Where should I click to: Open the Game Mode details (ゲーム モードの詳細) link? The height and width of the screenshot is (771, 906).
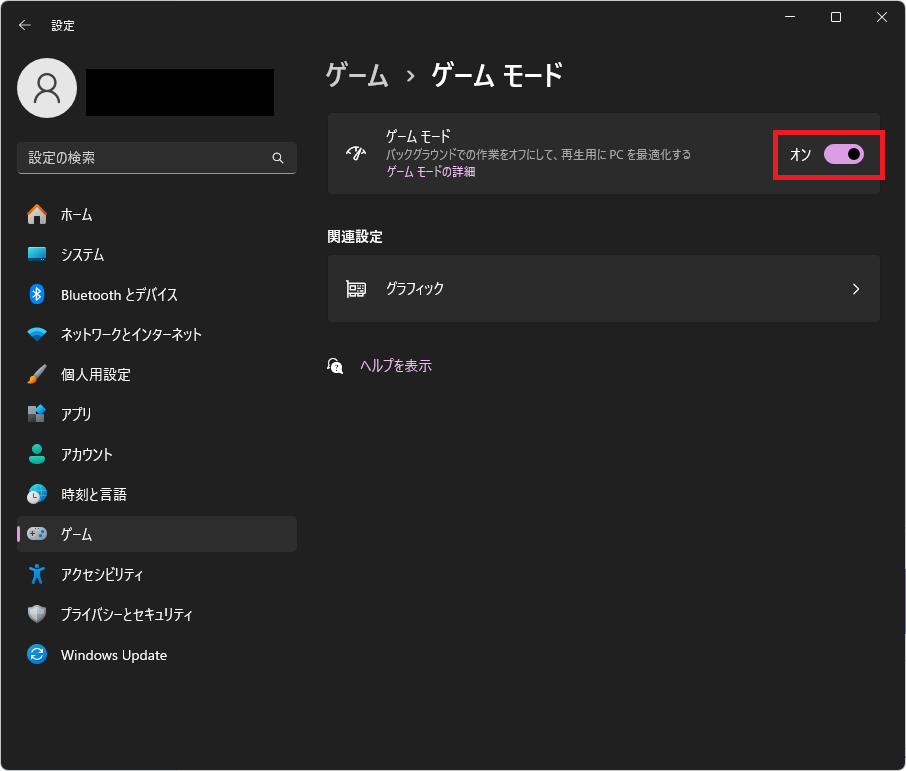[x=431, y=172]
